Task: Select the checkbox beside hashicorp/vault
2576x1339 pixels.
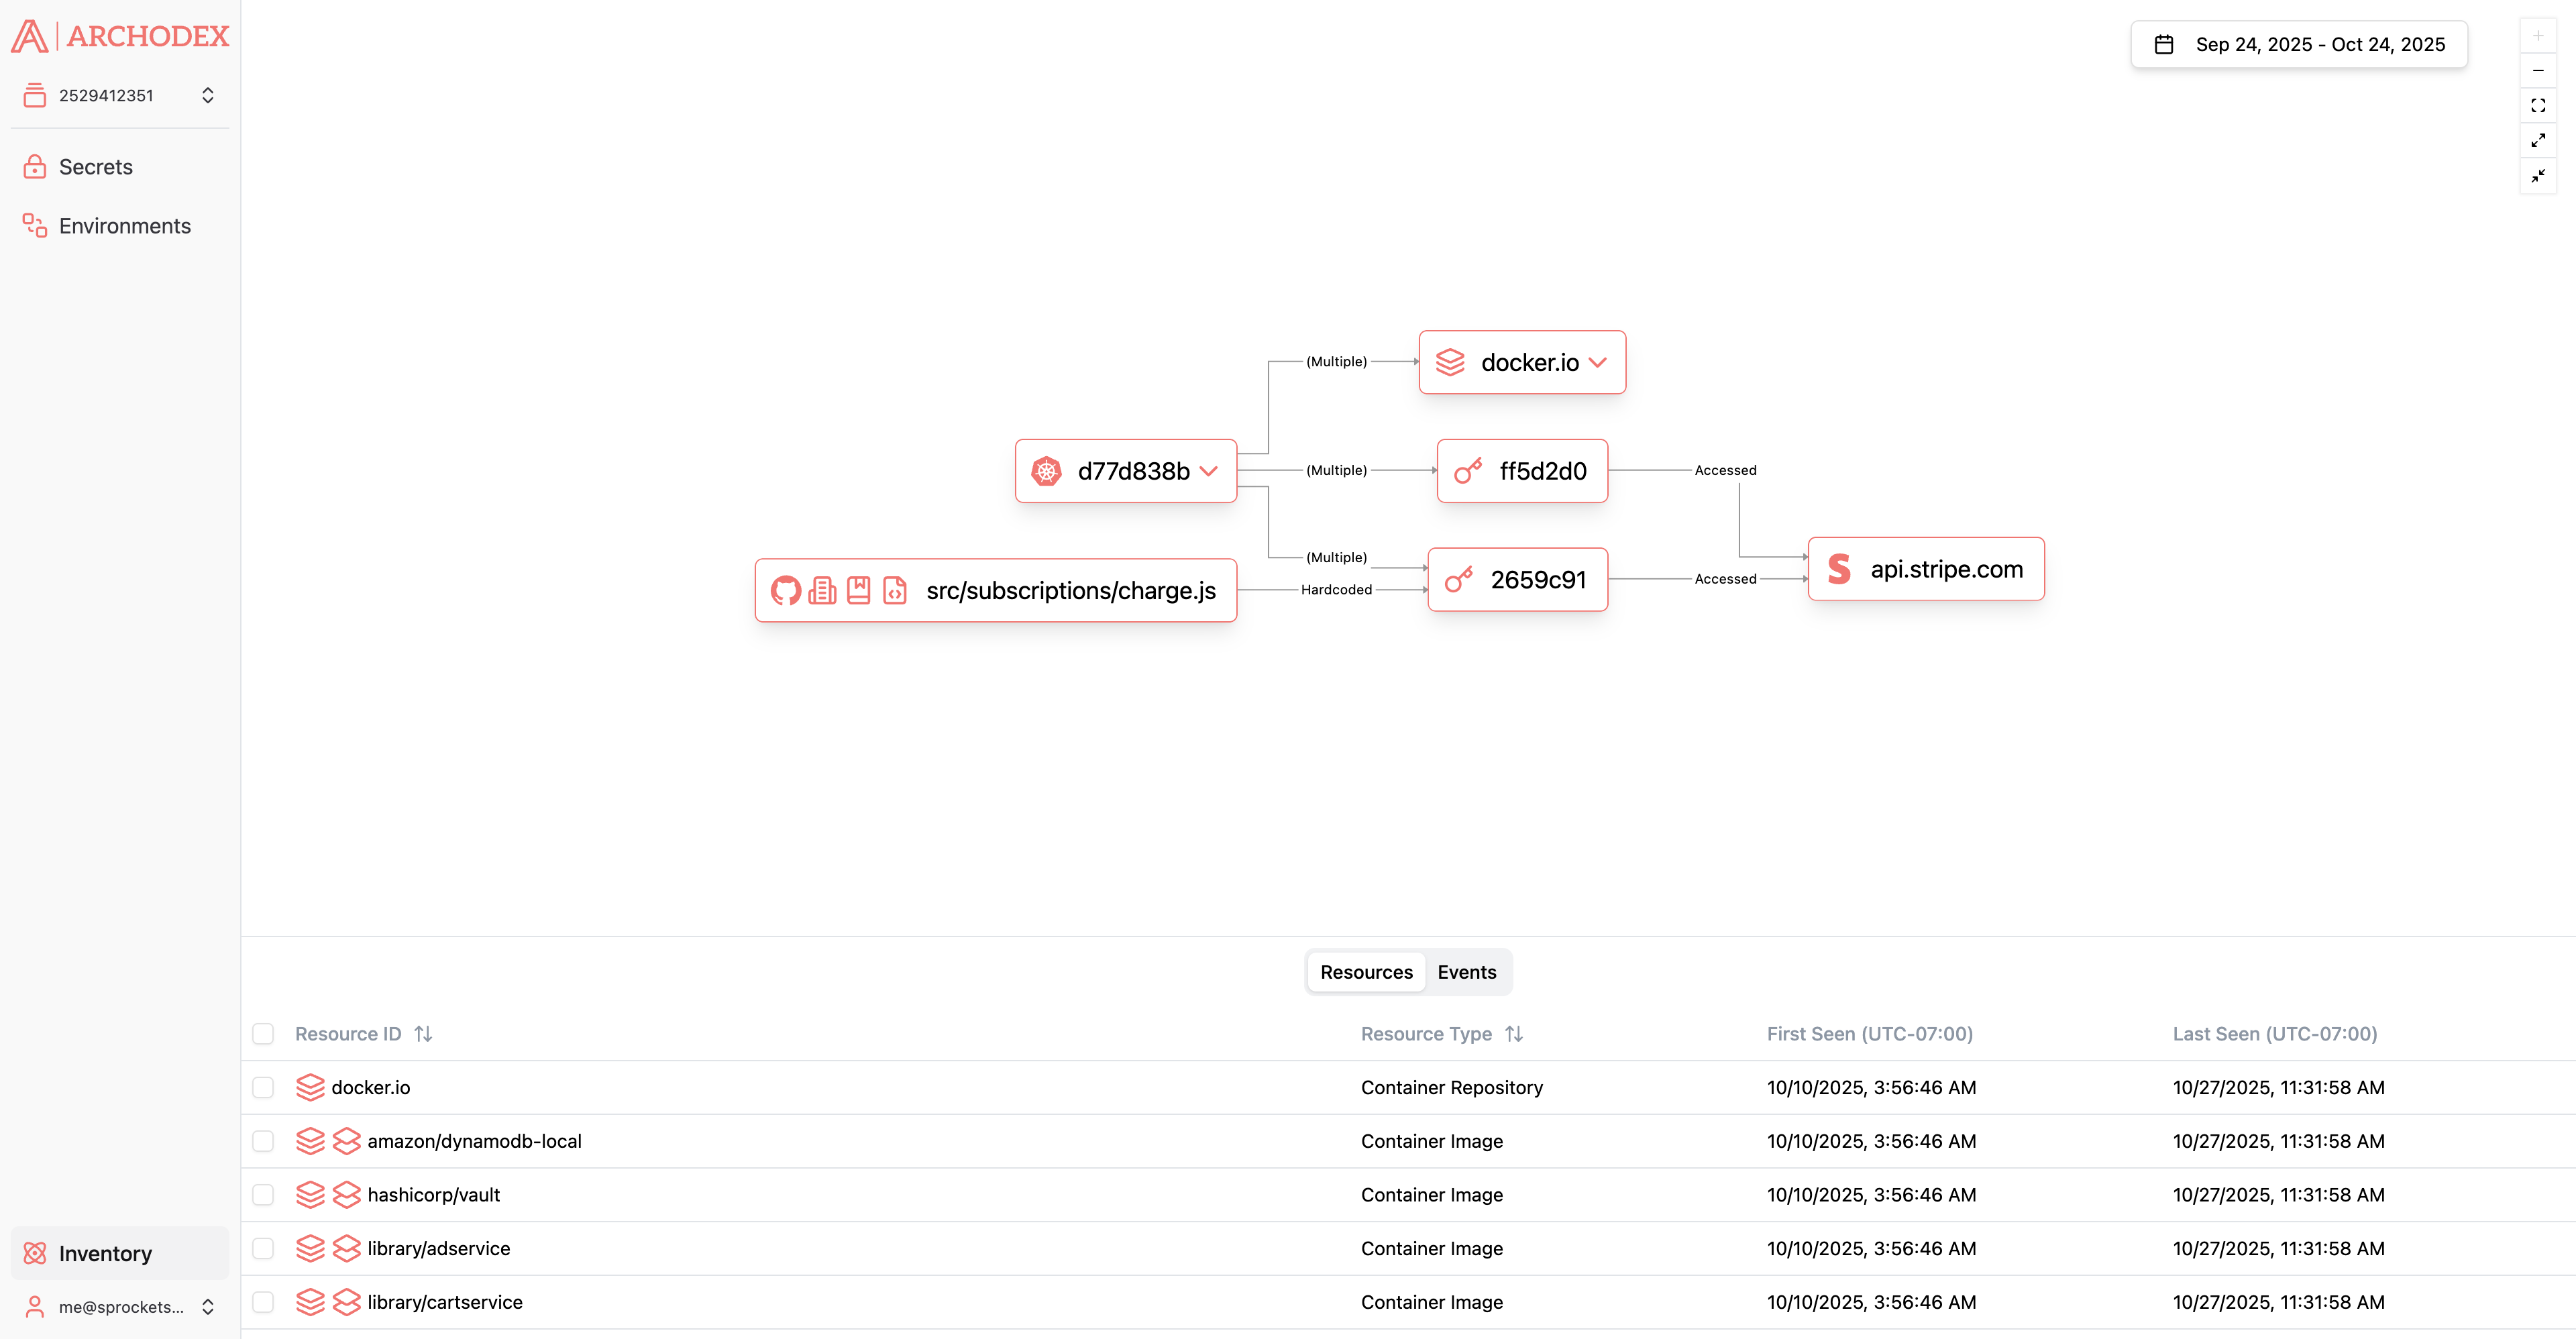Action: 263,1195
